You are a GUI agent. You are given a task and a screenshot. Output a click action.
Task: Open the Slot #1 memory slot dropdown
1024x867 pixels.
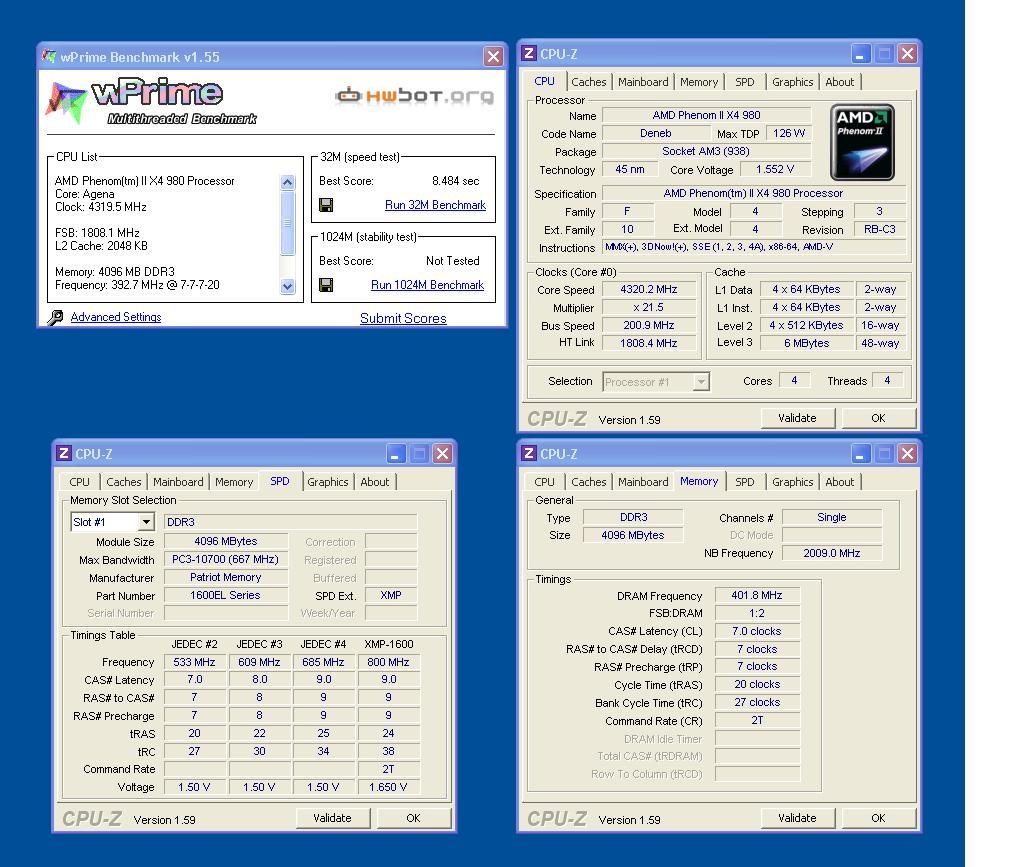click(x=147, y=522)
